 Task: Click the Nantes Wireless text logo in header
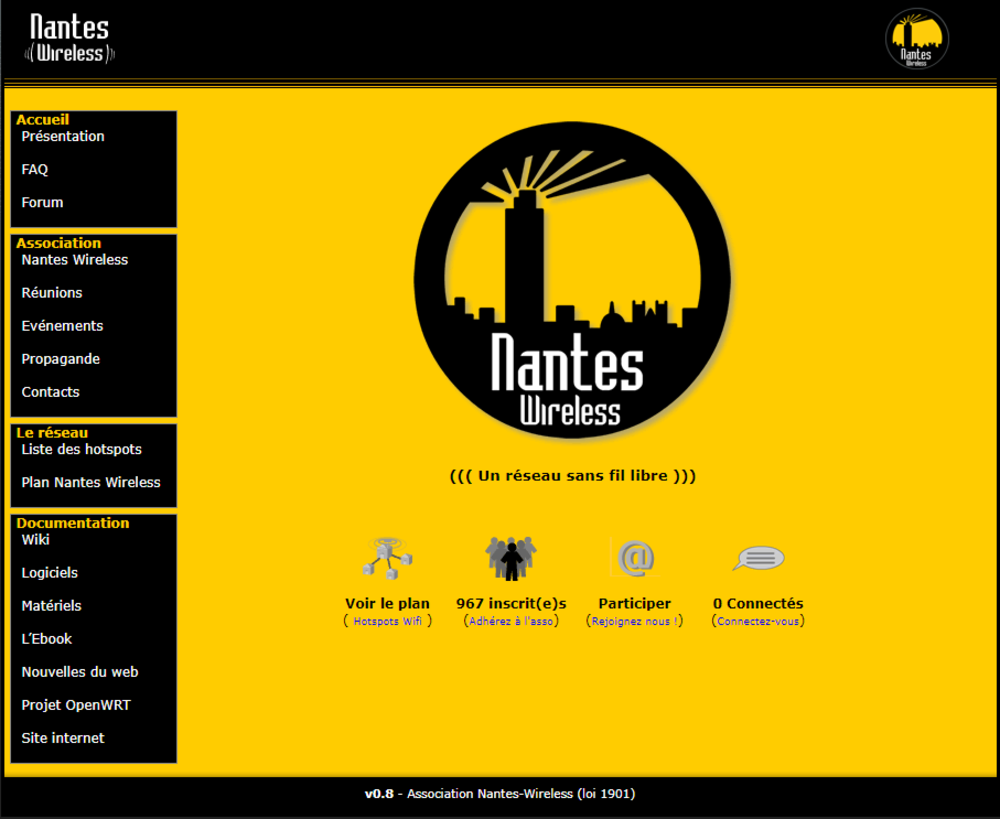70,38
